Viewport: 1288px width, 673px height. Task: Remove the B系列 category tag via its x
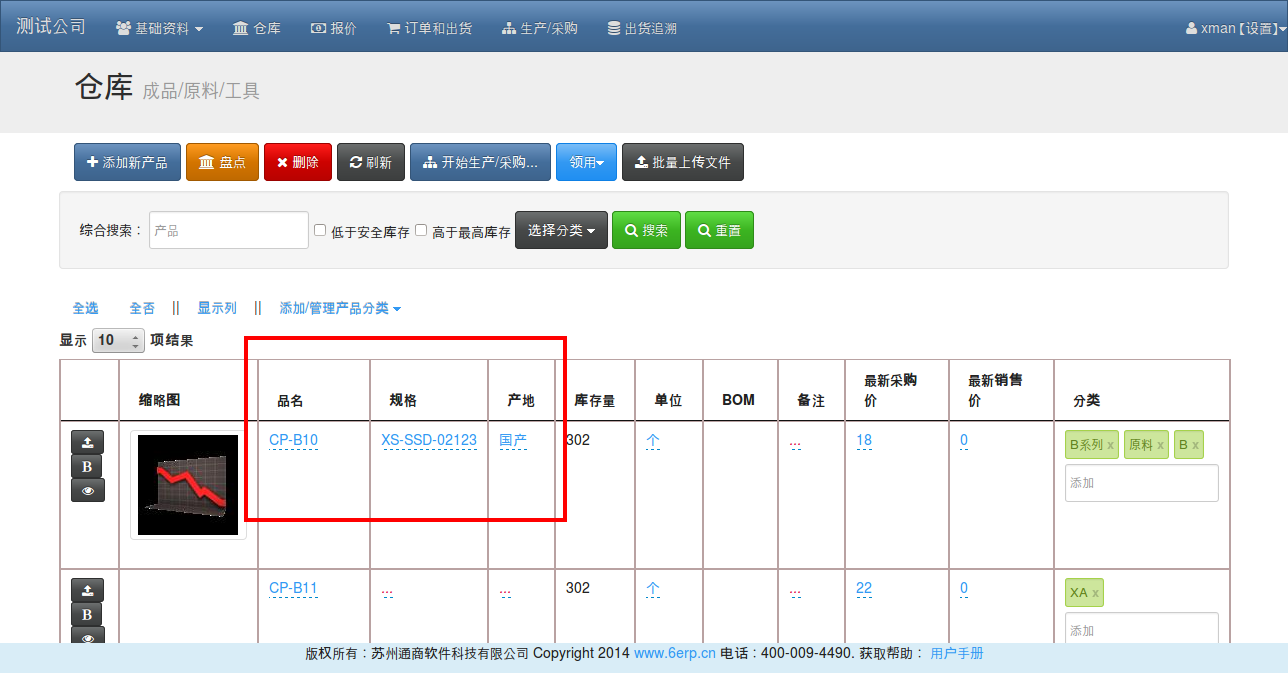click(1110, 445)
